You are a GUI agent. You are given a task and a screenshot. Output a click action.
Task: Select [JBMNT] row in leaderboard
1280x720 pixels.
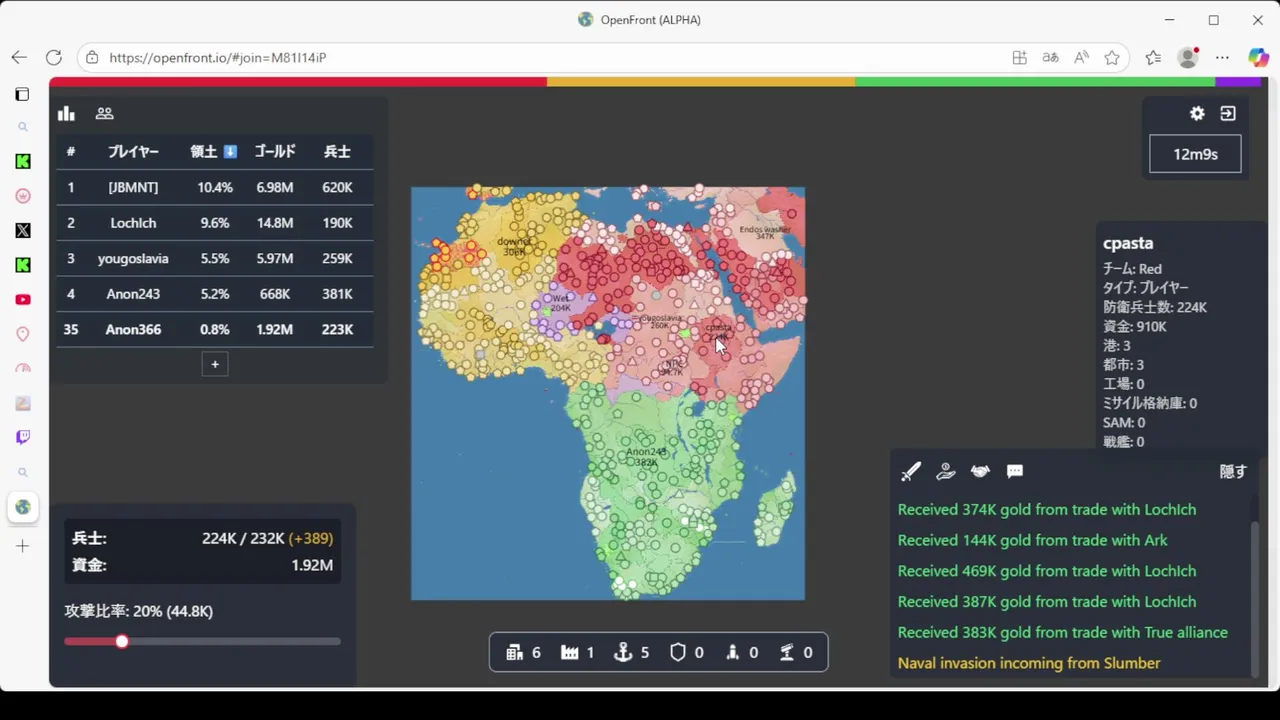click(x=215, y=187)
